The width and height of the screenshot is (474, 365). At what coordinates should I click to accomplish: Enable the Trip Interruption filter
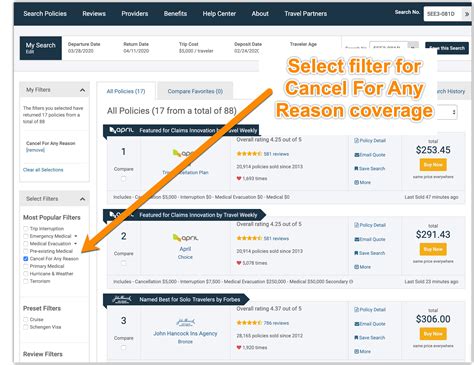(26, 229)
